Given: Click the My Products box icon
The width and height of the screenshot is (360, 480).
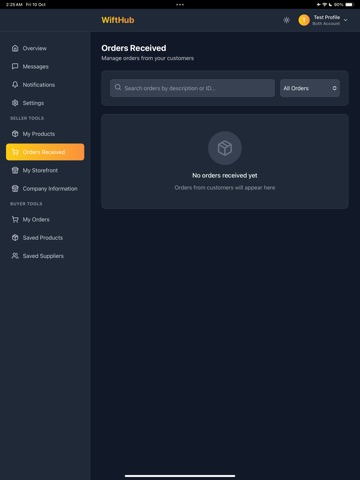Looking at the screenshot, I should tap(15, 134).
